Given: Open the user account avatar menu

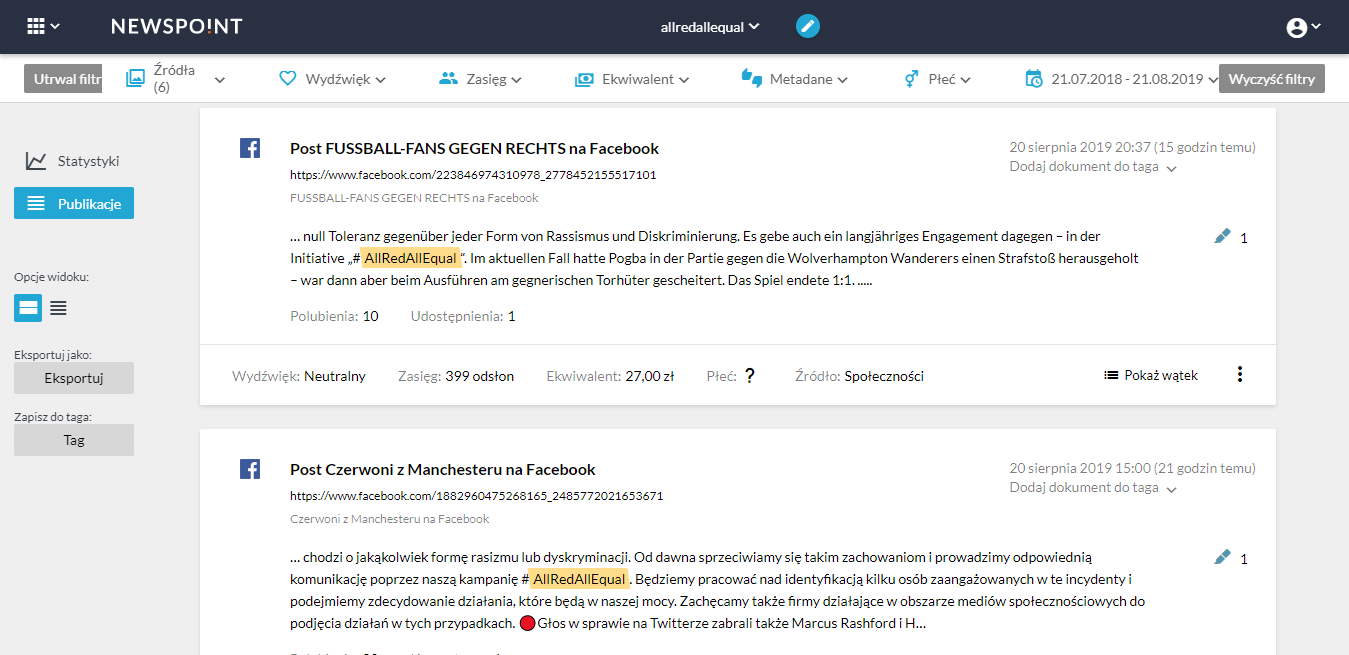Looking at the screenshot, I should coord(1297,27).
